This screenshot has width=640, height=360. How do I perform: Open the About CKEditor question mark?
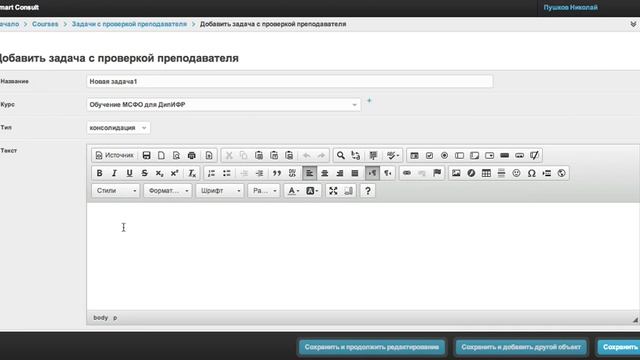368,191
